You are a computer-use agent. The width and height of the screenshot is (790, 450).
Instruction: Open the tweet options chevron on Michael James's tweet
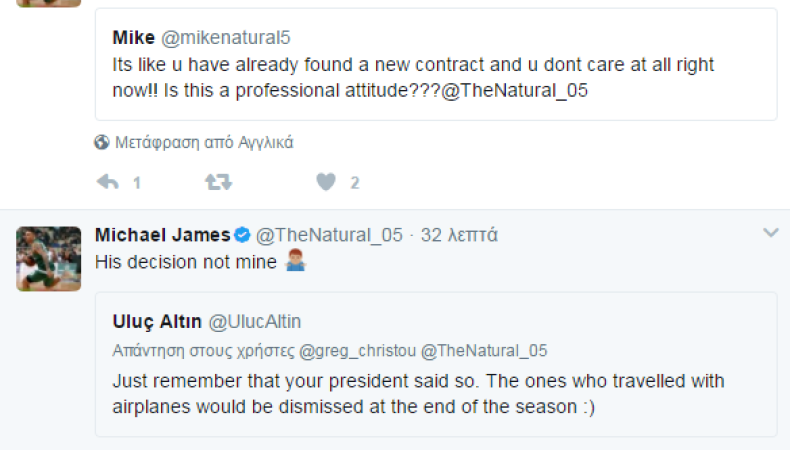pyautogui.click(x=770, y=233)
